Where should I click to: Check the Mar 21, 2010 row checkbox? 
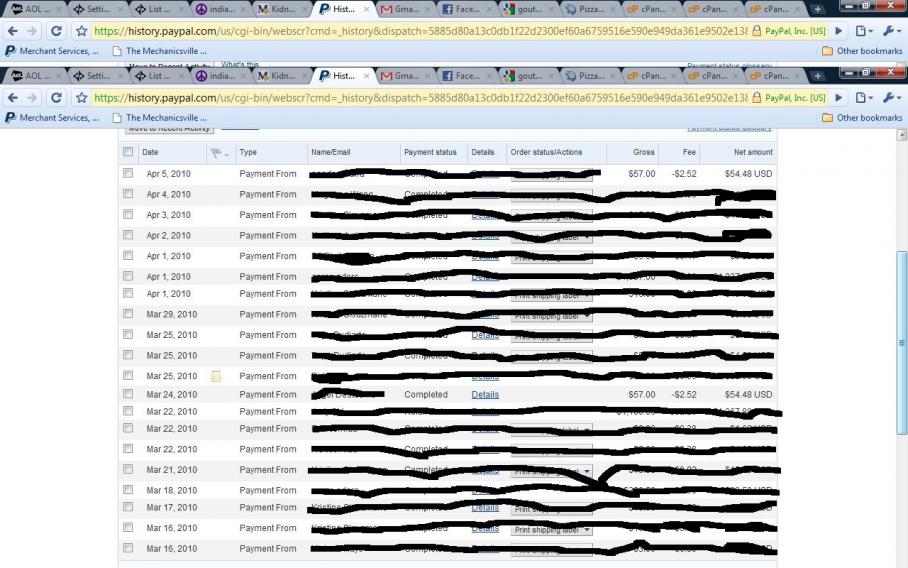(x=128, y=469)
